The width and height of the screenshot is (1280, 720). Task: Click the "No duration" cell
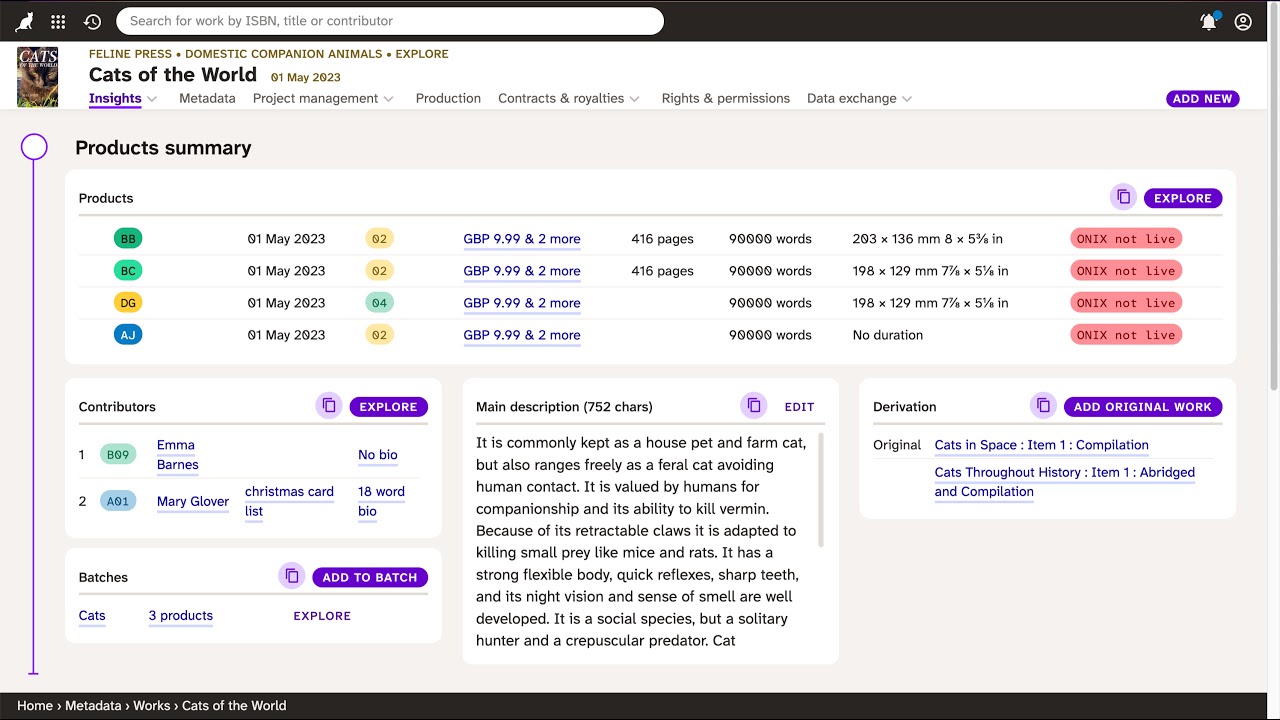point(888,335)
